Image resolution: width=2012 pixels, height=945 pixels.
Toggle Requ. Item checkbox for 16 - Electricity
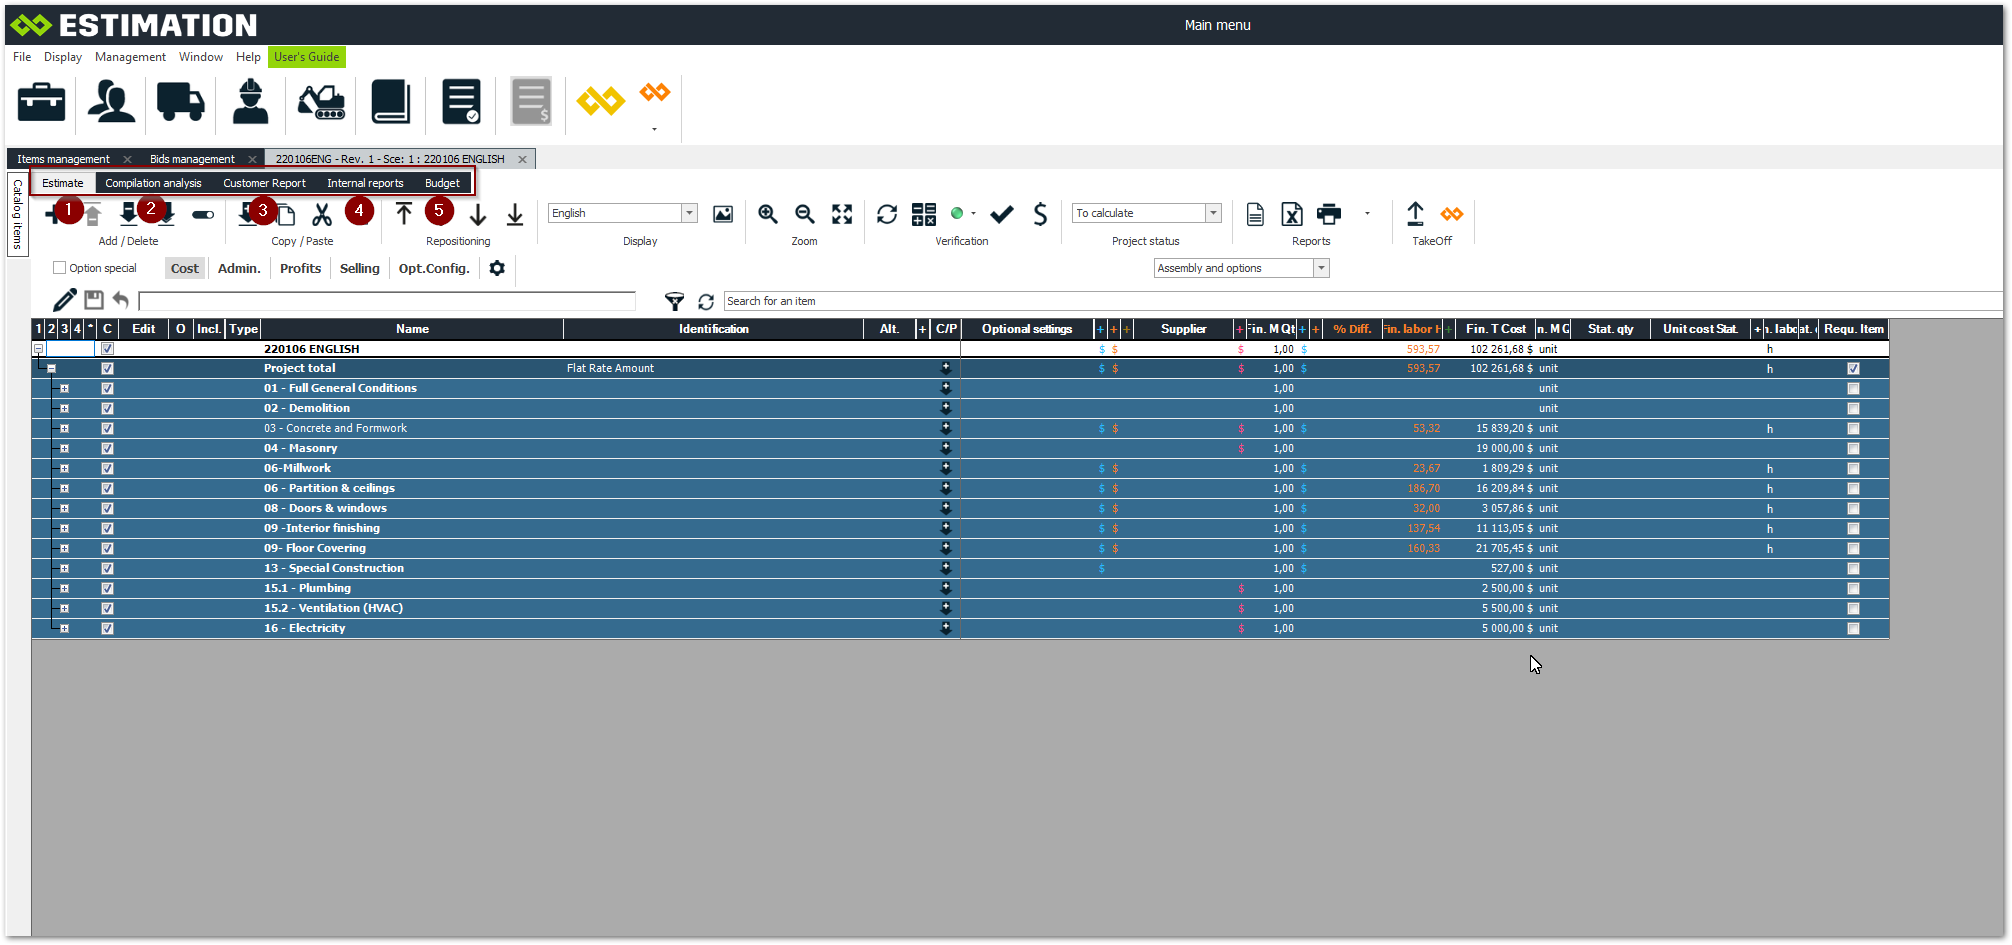point(1853,628)
